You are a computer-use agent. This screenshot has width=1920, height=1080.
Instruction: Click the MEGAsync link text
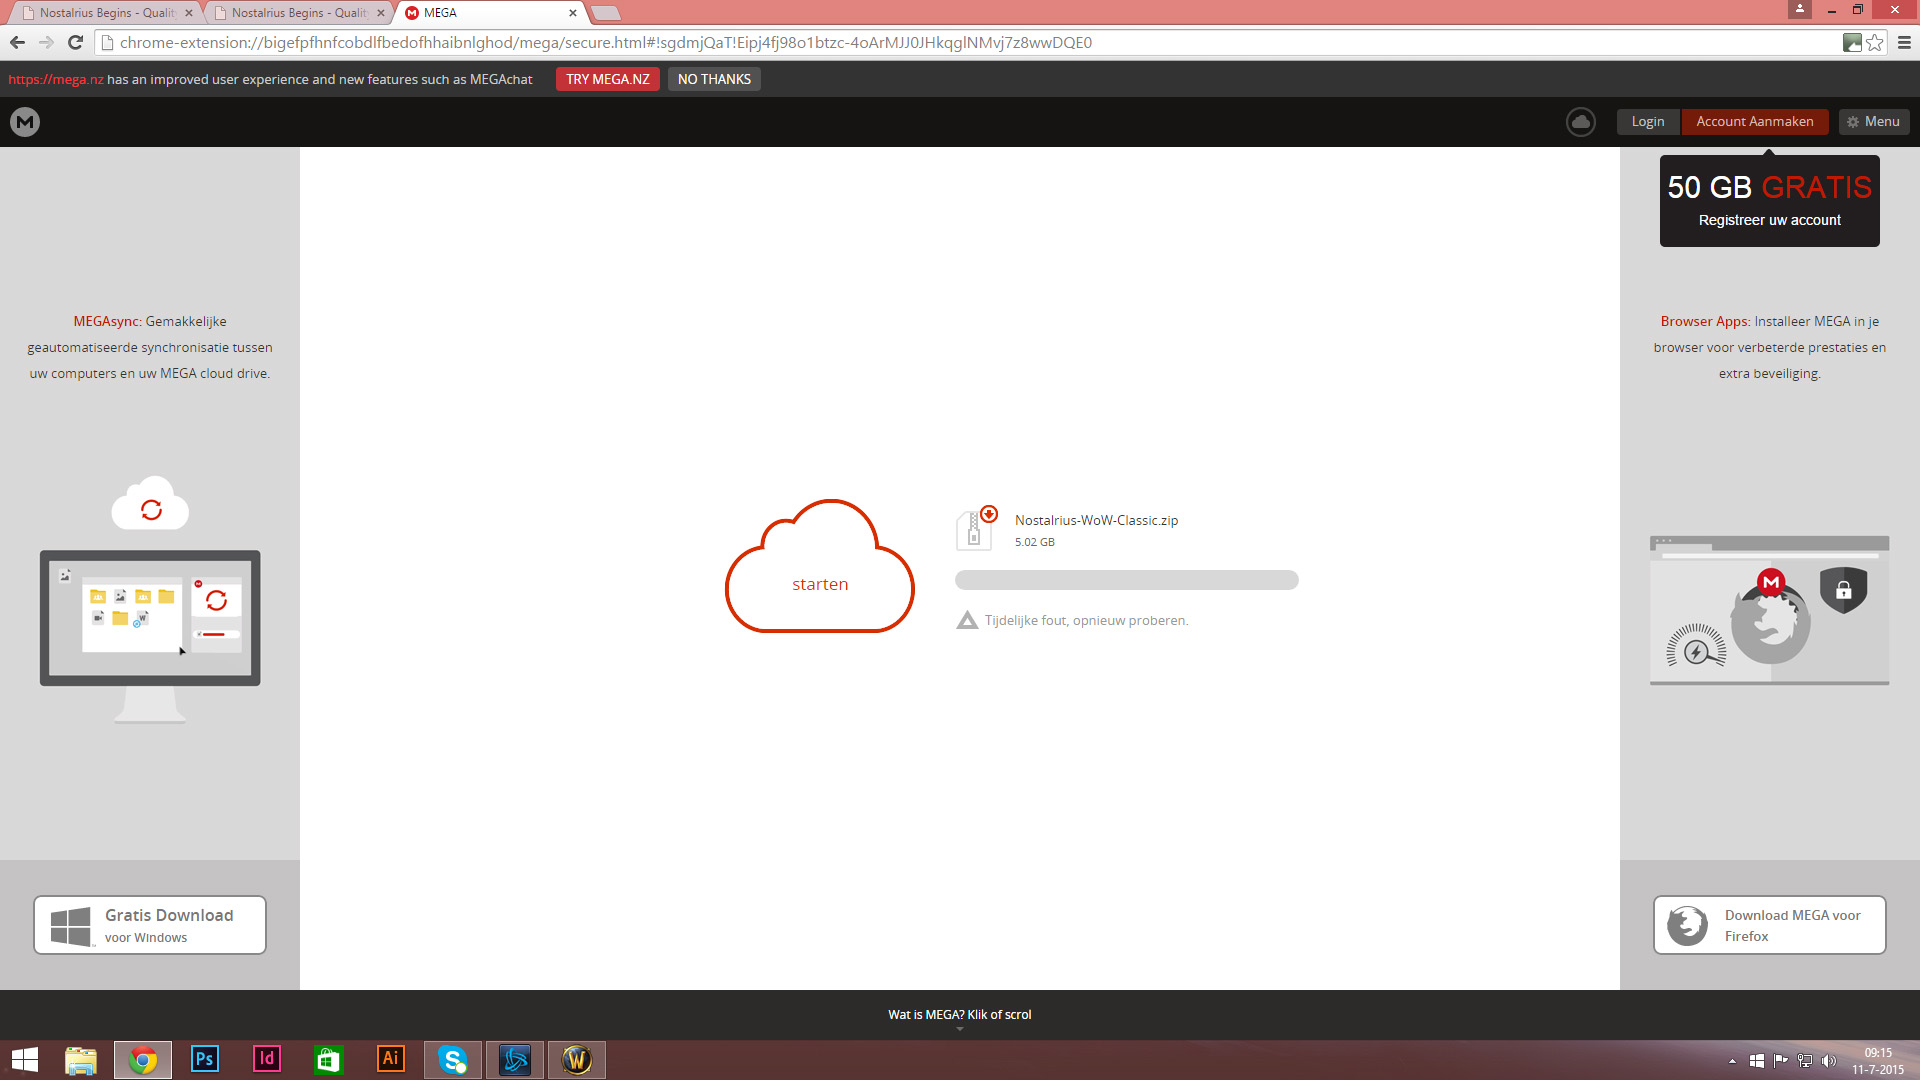[x=107, y=321]
